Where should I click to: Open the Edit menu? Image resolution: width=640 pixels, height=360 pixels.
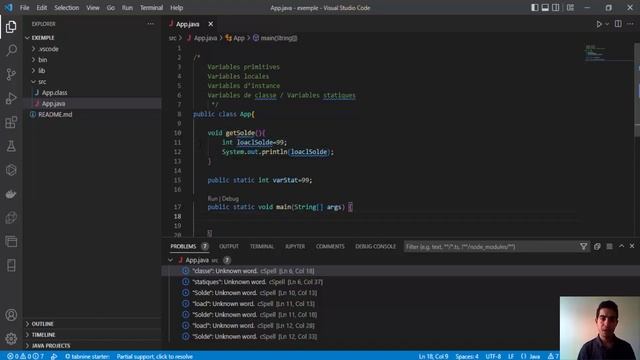coord(42,8)
